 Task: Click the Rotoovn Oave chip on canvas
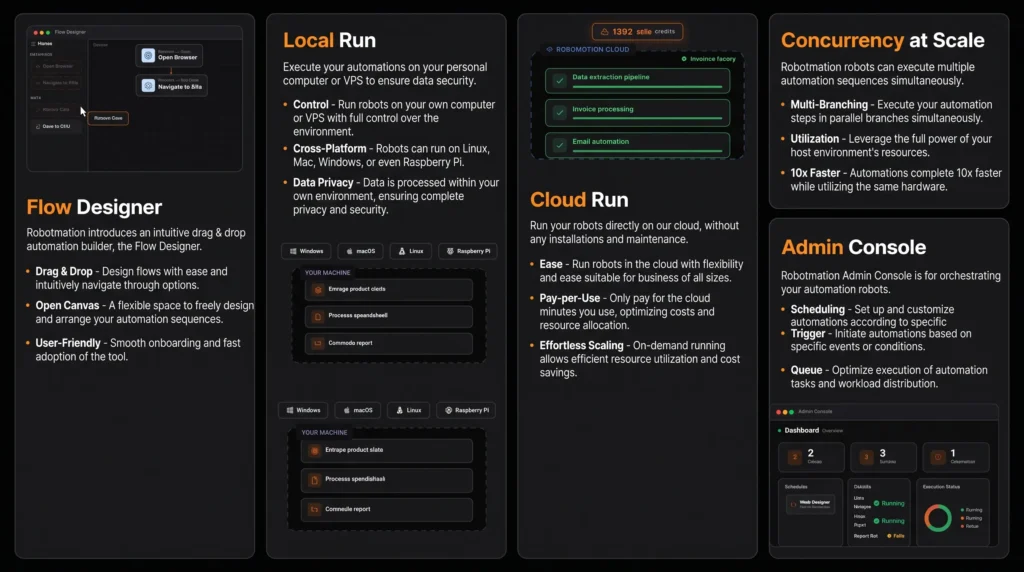tap(108, 118)
